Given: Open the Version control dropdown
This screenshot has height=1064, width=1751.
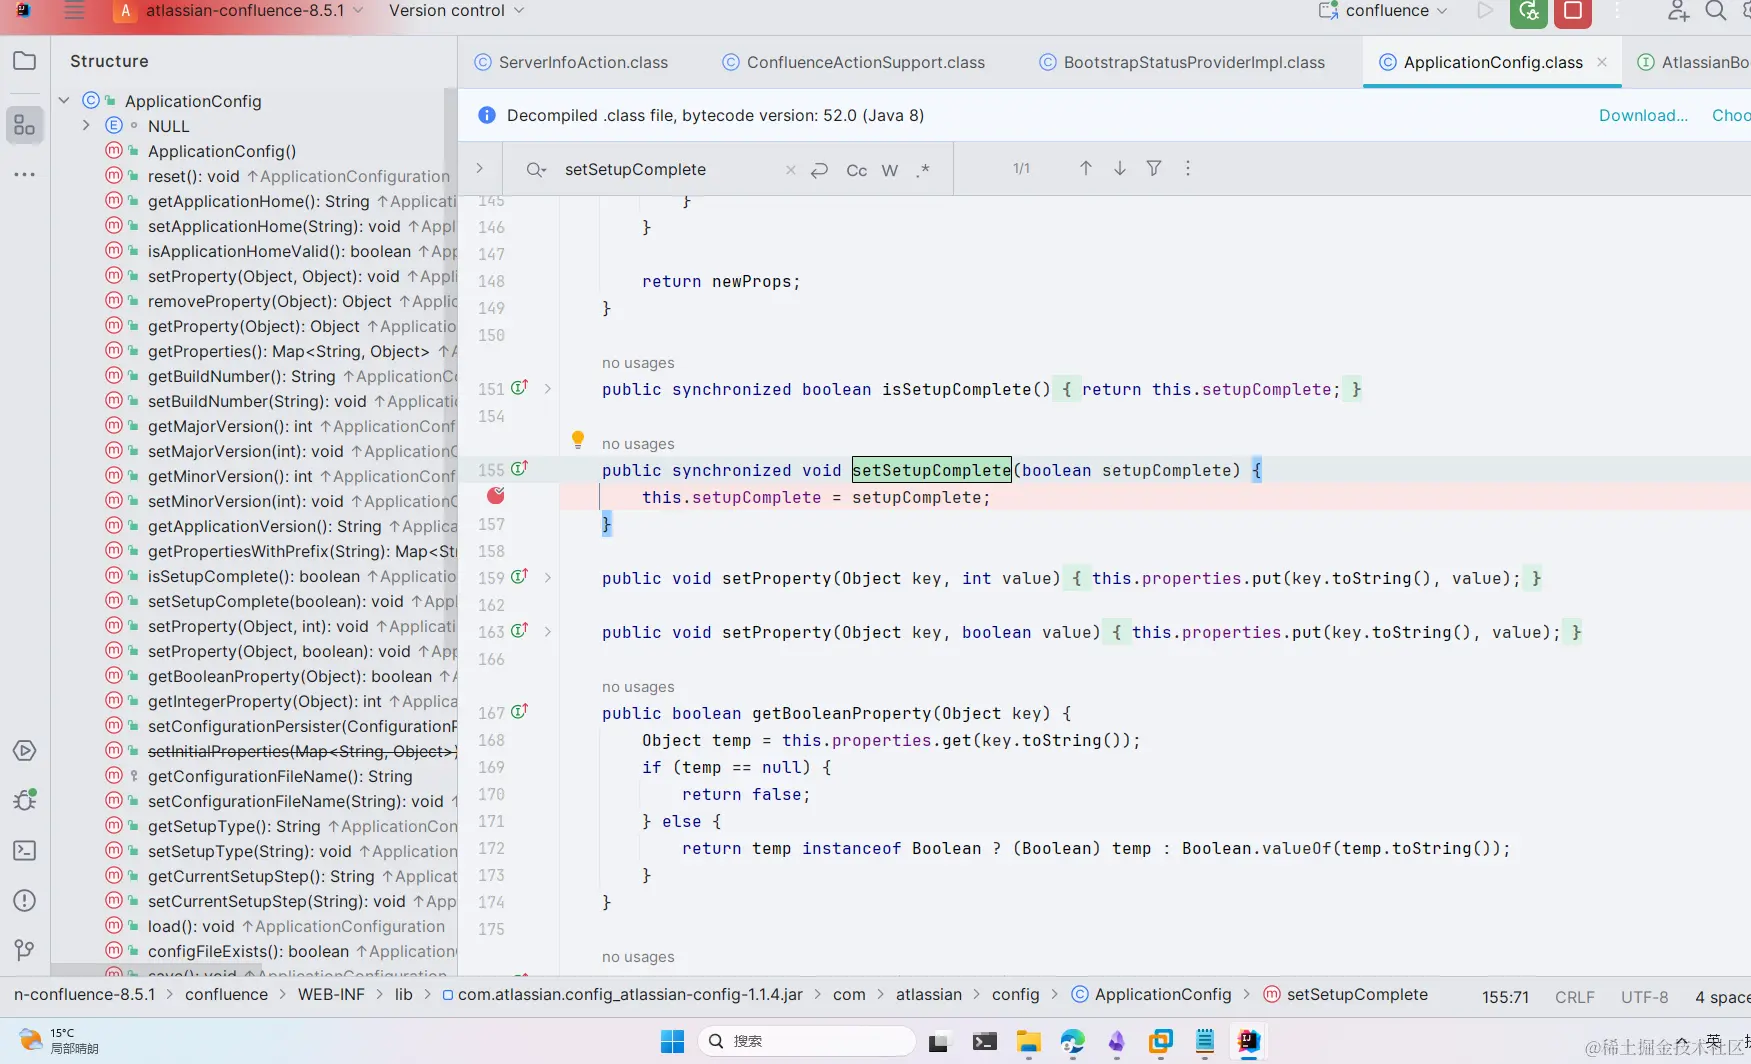Looking at the screenshot, I should tap(457, 11).
